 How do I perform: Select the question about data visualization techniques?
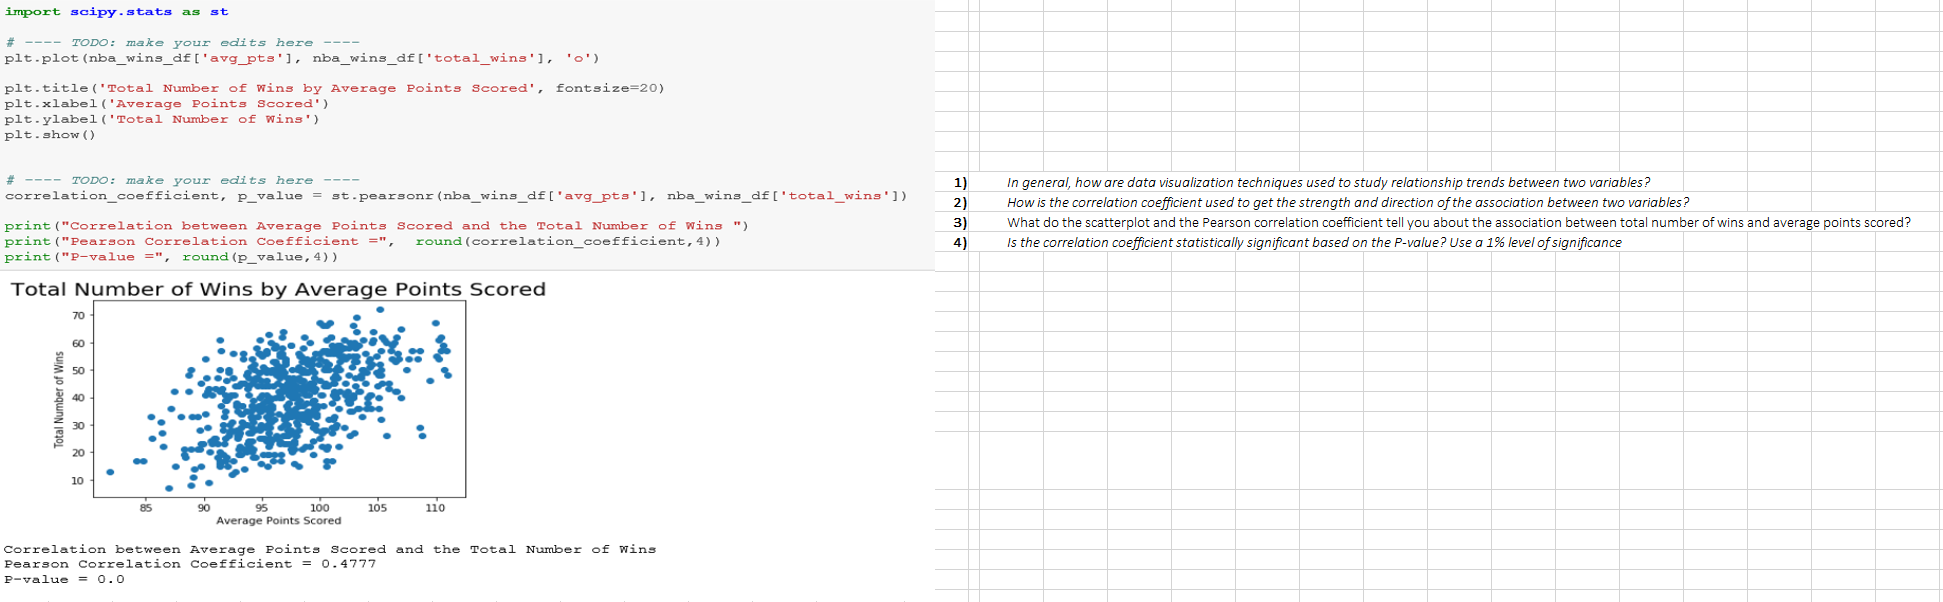1328,182
